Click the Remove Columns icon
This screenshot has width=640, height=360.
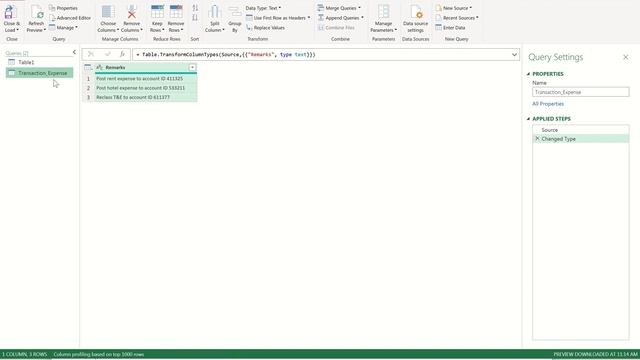(x=131, y=12)
